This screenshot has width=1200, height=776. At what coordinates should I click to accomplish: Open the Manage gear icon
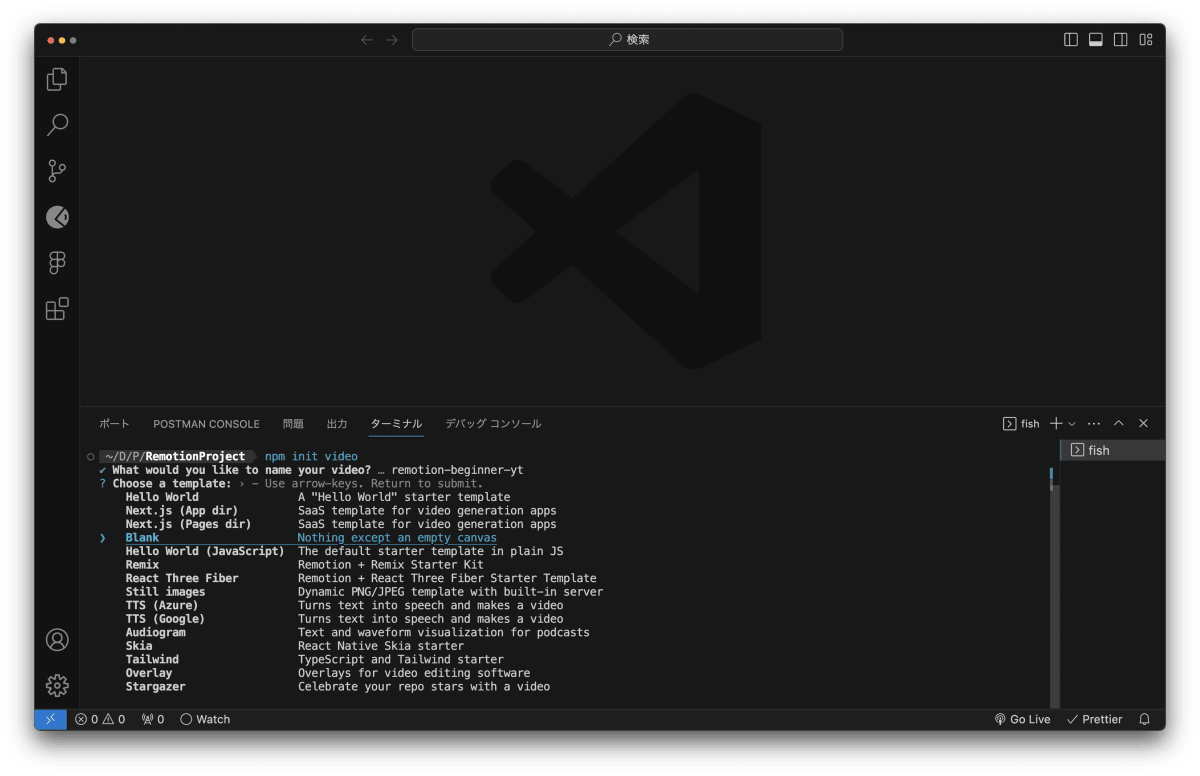[57, 685]
